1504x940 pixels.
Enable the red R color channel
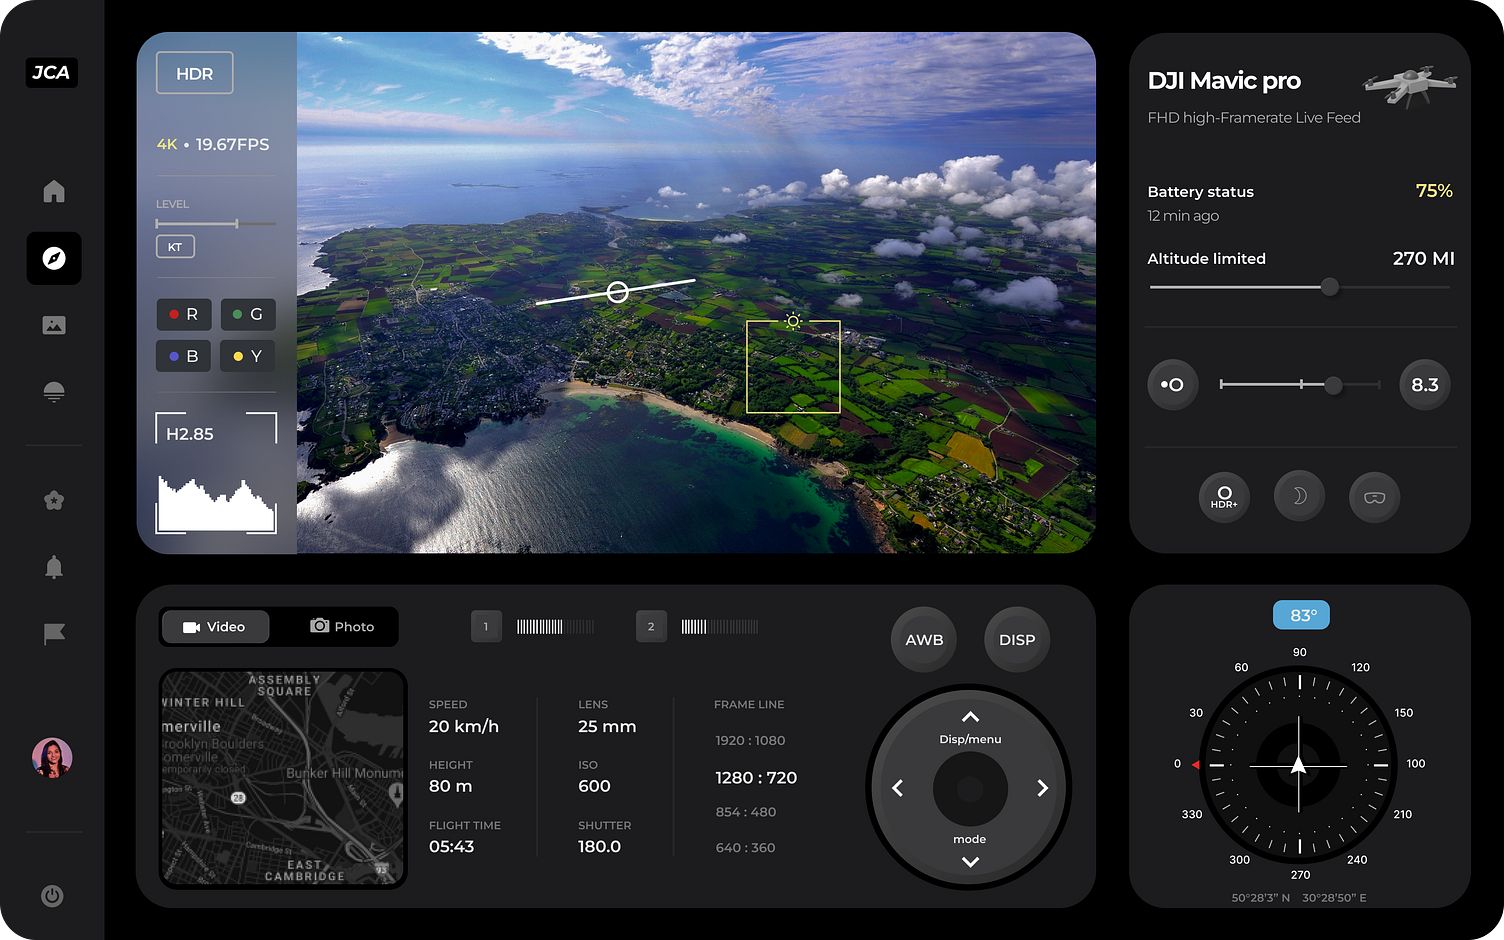point(183,314)
